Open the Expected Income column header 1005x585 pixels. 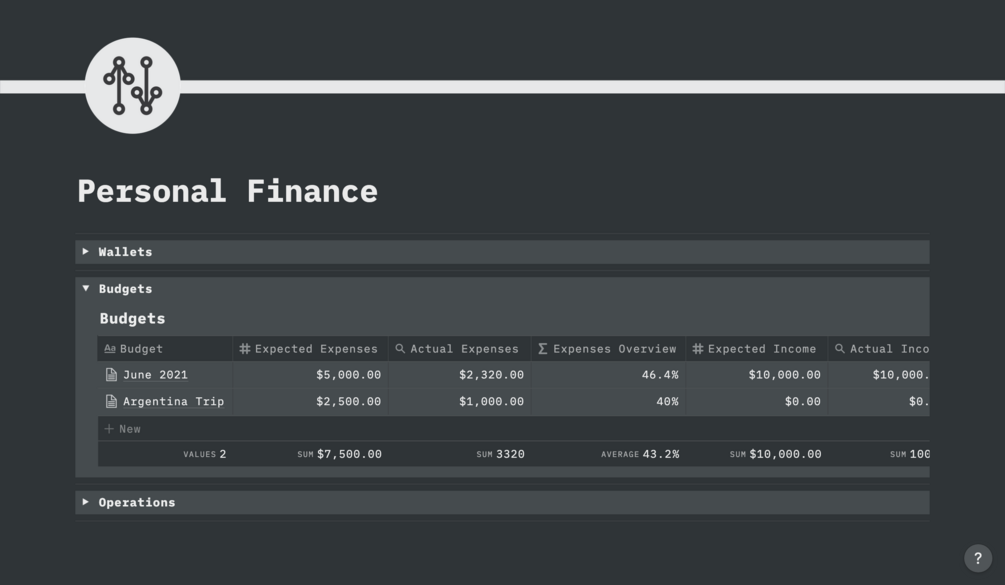click(x=761, y=349)
